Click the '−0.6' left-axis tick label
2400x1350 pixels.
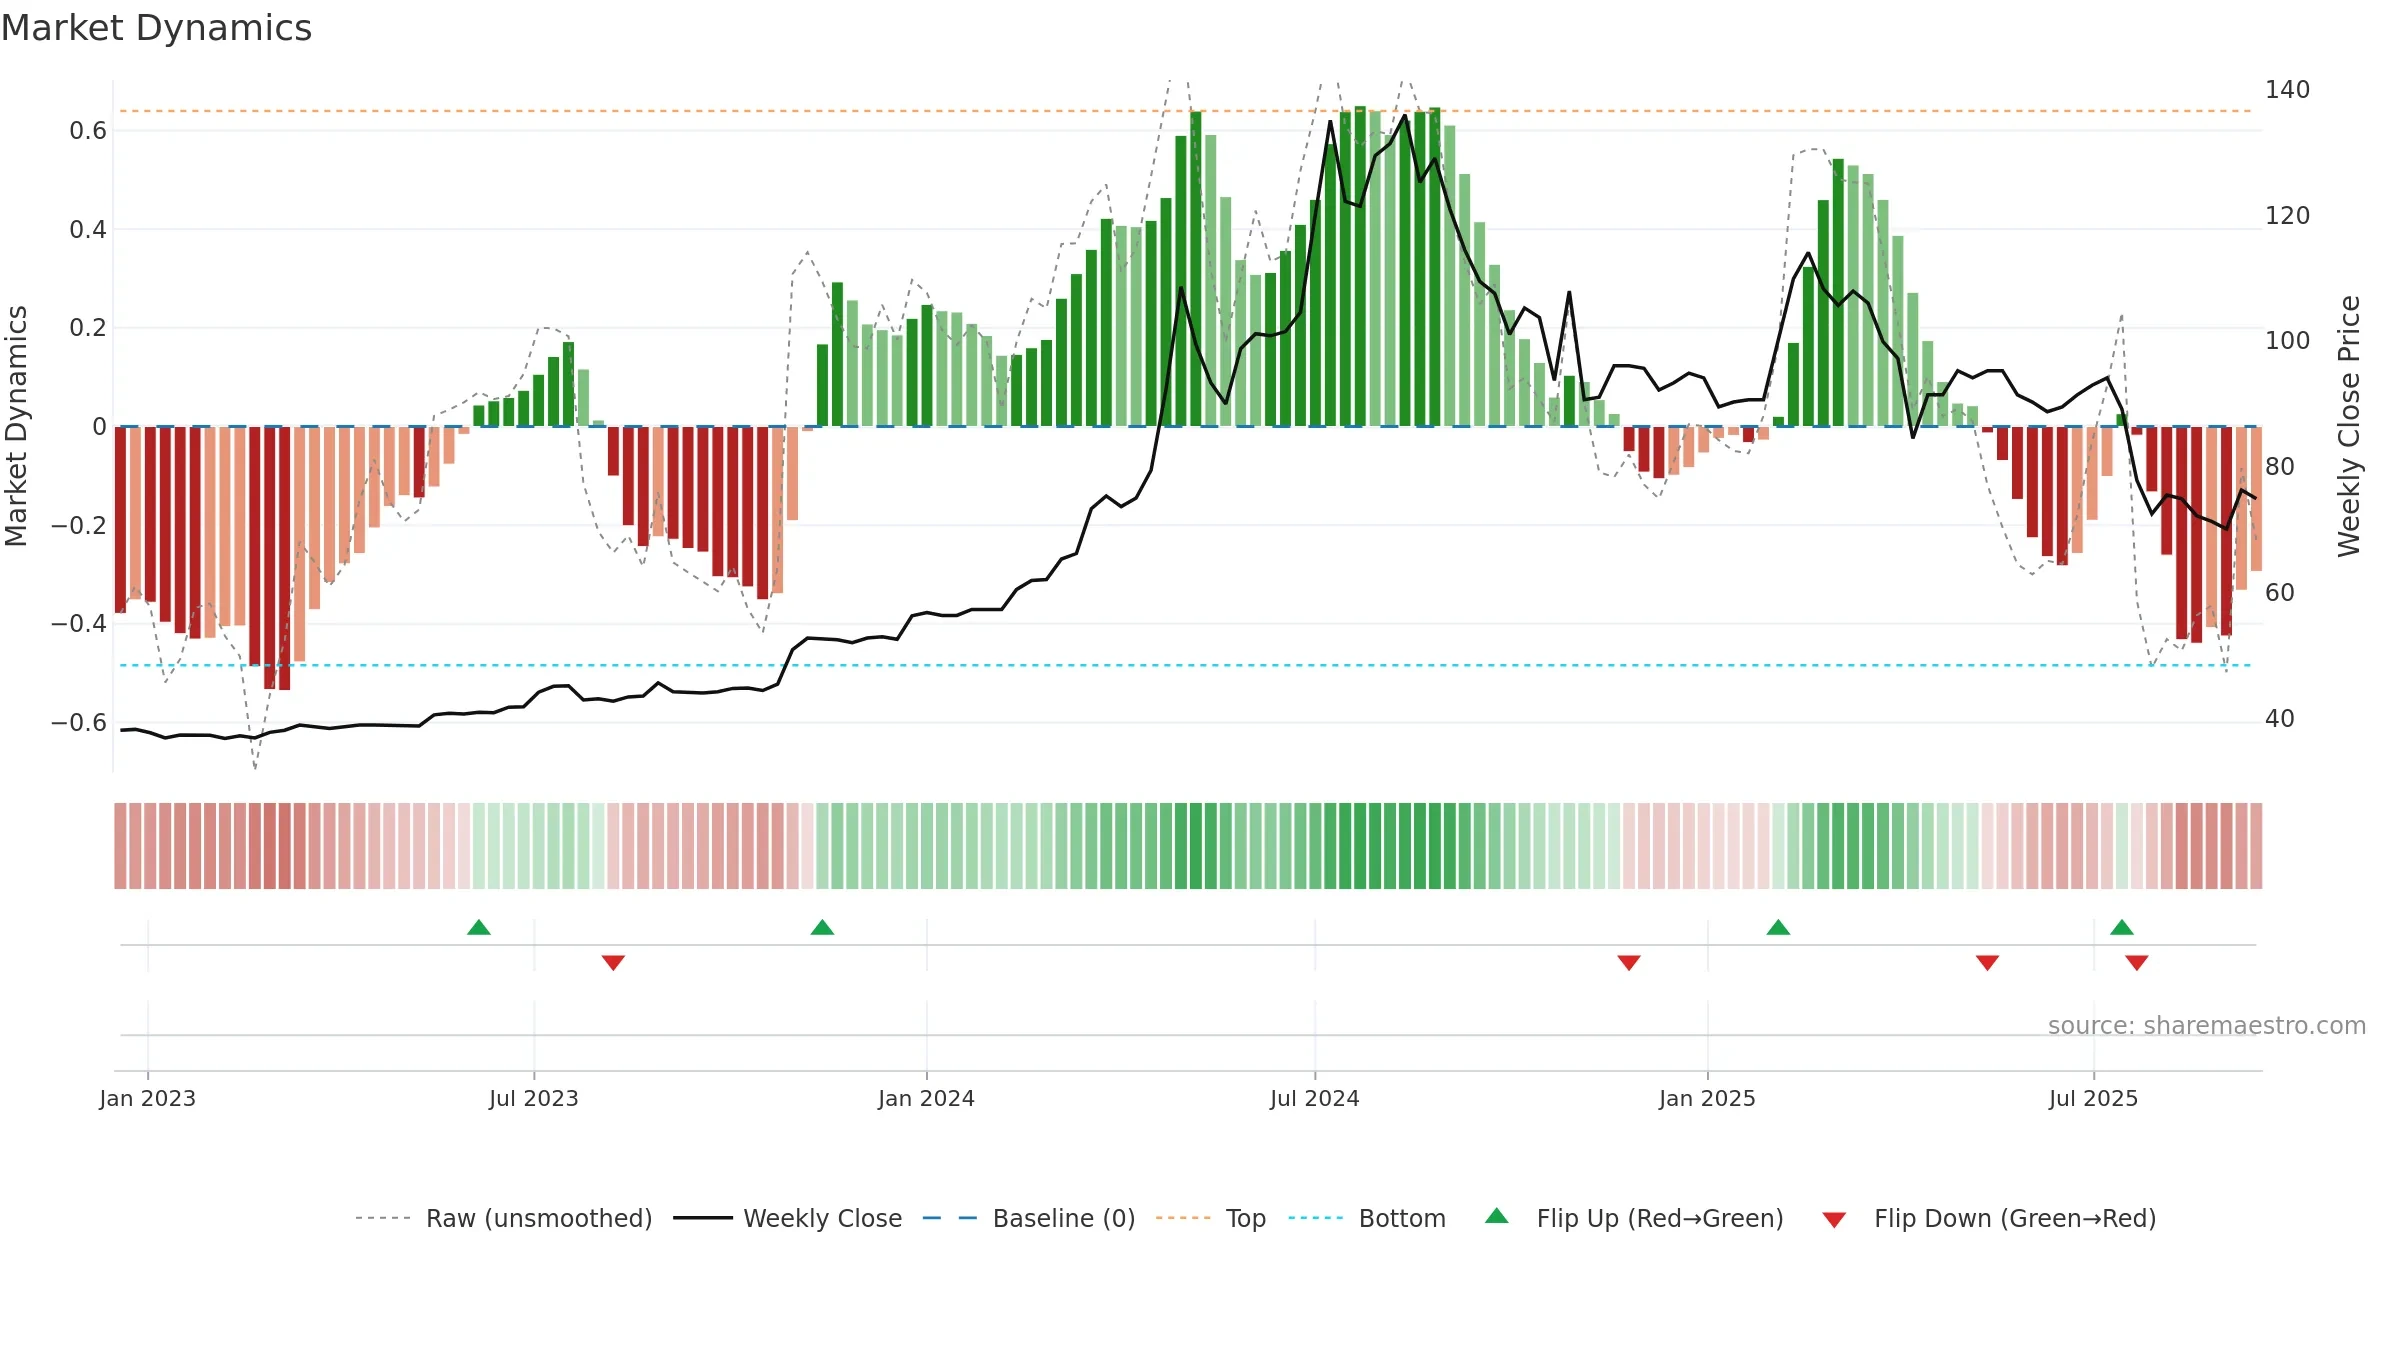click(x=79, y=723)
